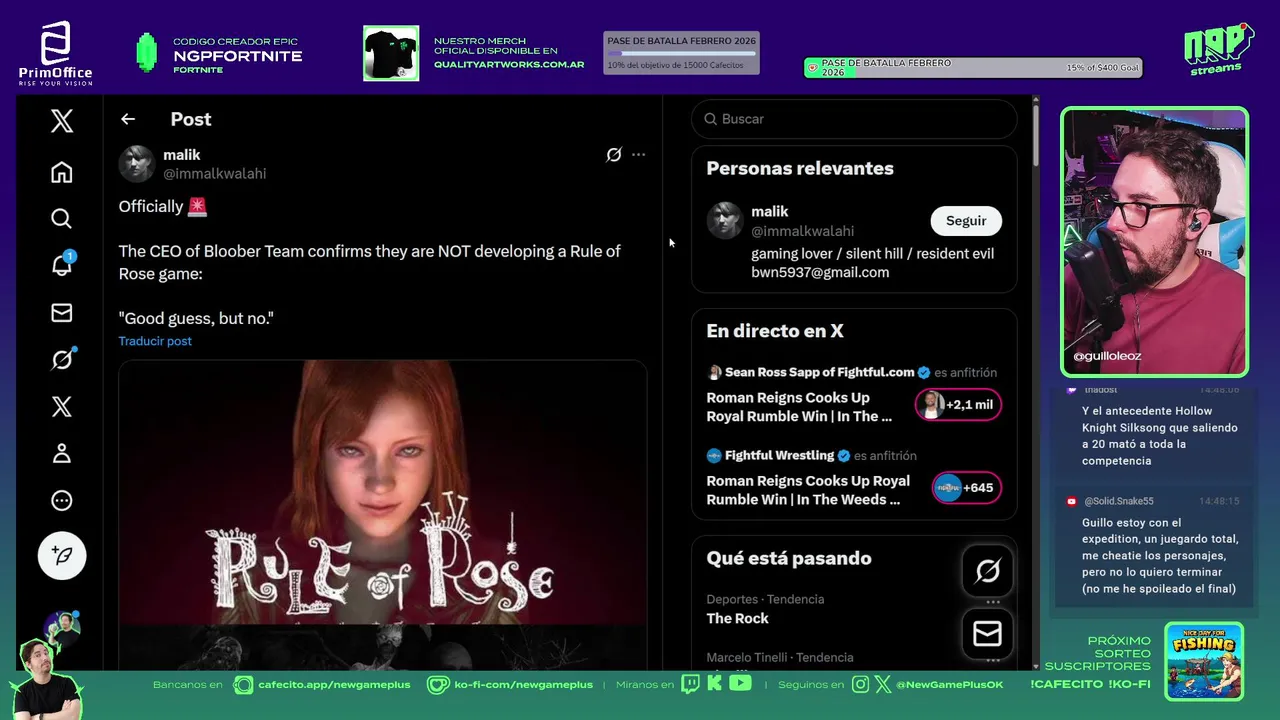Click Nice Day for Fishing game thumbnail
Image resolution: width=1280 pixels, height=720 pixels.
1204,661
